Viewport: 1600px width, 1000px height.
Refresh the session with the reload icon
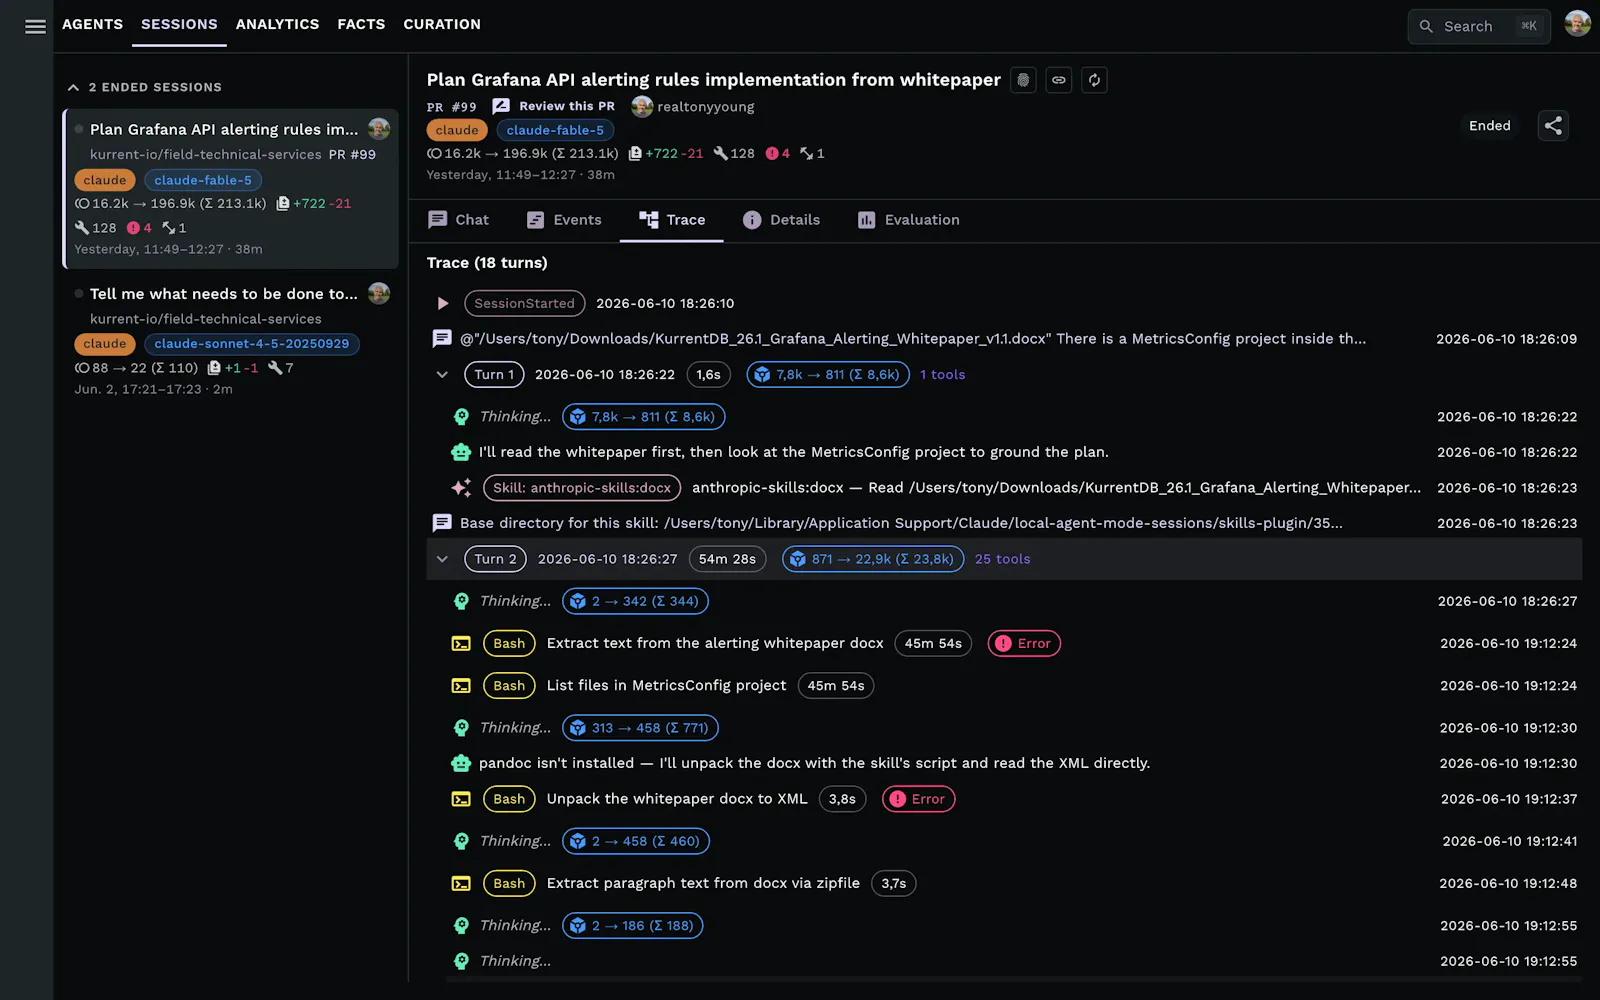[1095, 80]
